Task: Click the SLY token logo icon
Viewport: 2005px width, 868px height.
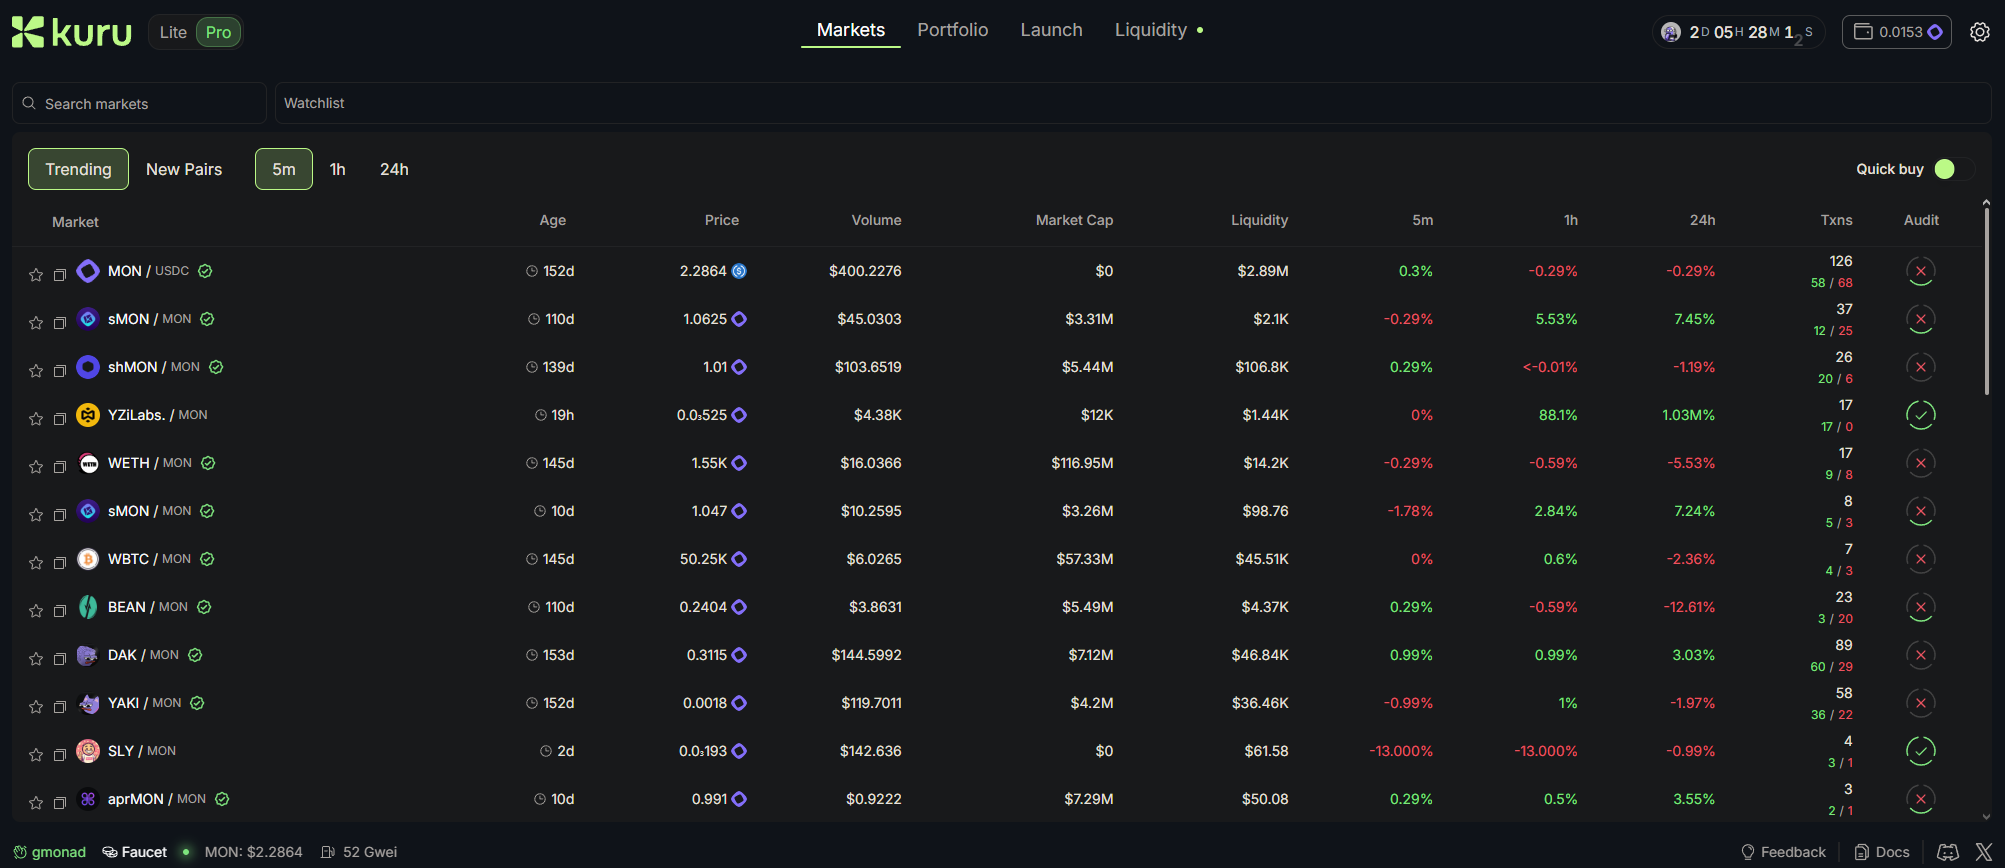Action: 88,751
